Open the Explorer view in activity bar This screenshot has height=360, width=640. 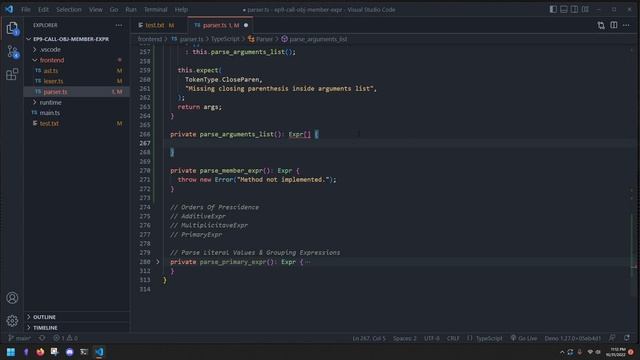(x=12, y=28)
